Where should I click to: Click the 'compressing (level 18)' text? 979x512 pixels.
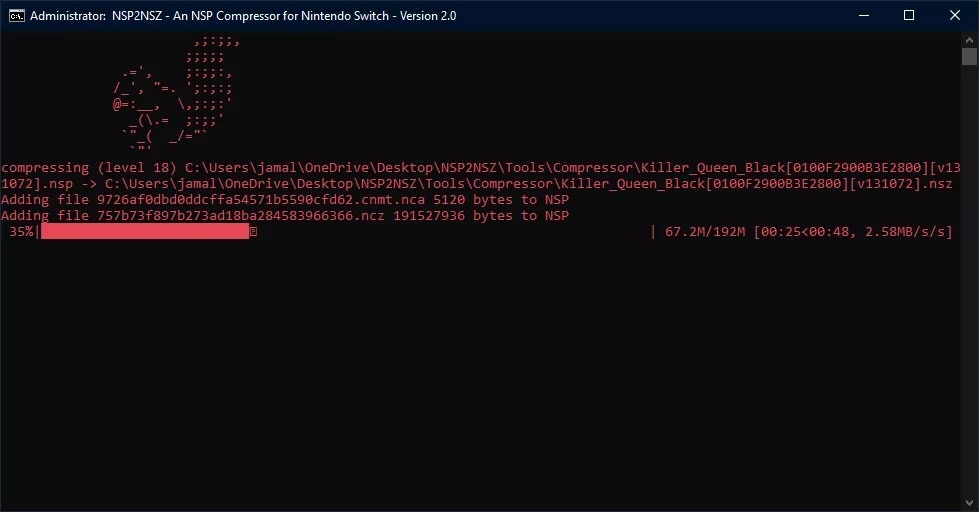pos(90,168)
